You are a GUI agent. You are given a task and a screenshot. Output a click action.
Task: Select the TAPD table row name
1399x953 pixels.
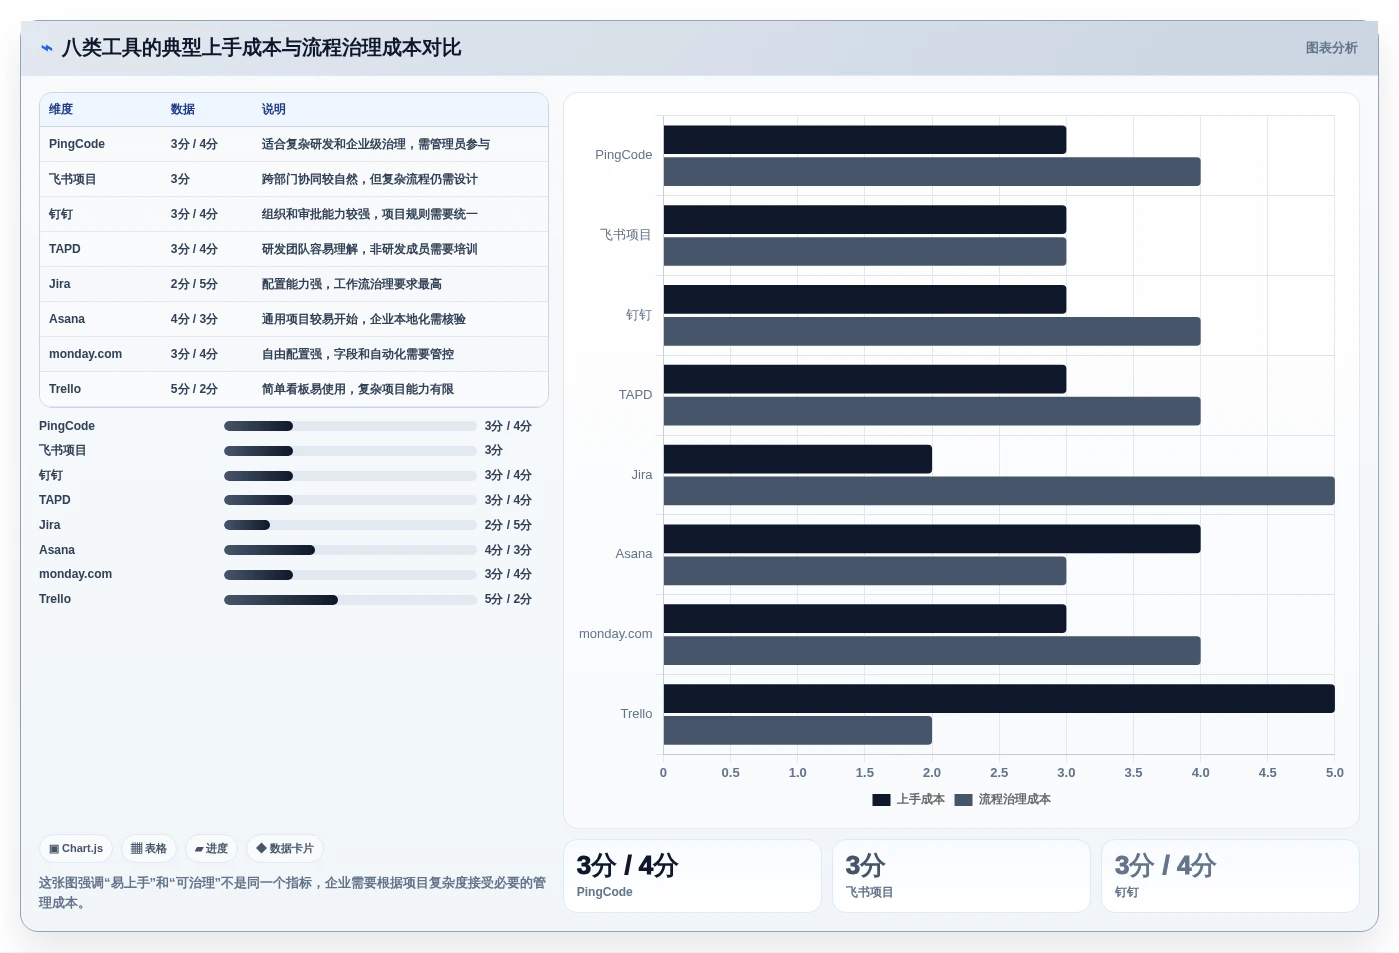tap(65, 249)
